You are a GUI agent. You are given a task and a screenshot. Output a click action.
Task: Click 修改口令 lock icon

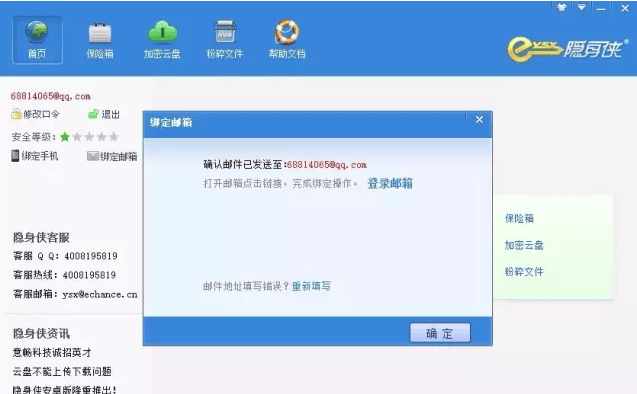16,114
